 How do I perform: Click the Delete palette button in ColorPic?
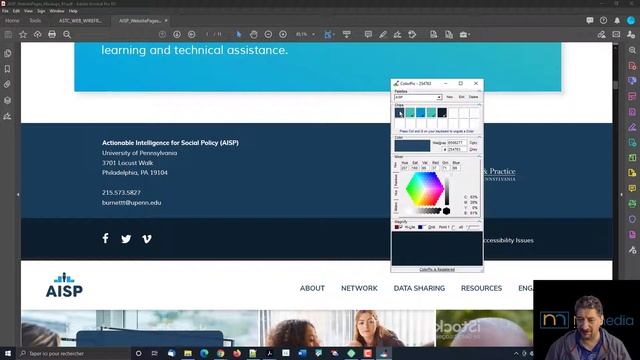click(x=473, y=97)
